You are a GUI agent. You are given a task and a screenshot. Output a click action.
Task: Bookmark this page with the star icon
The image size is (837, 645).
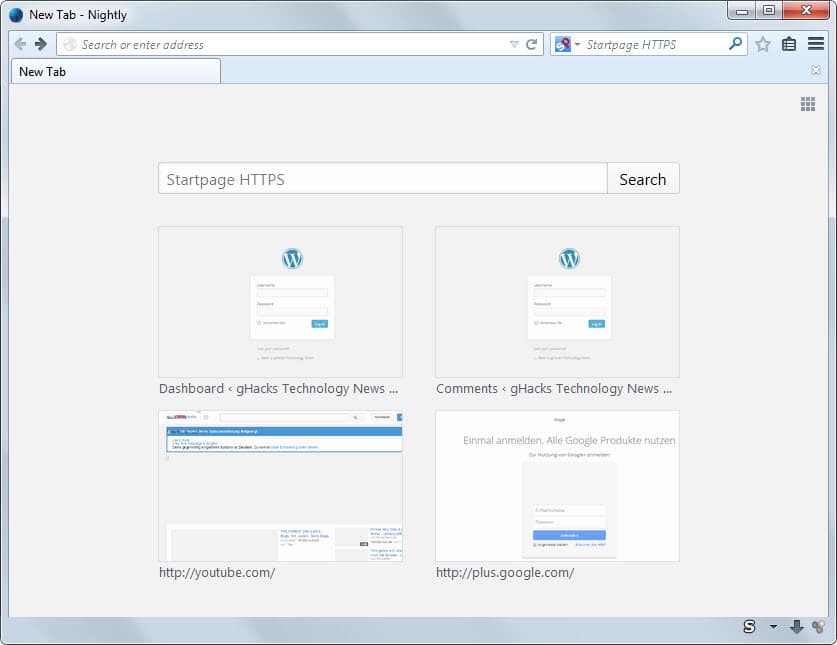pos(763,44)
